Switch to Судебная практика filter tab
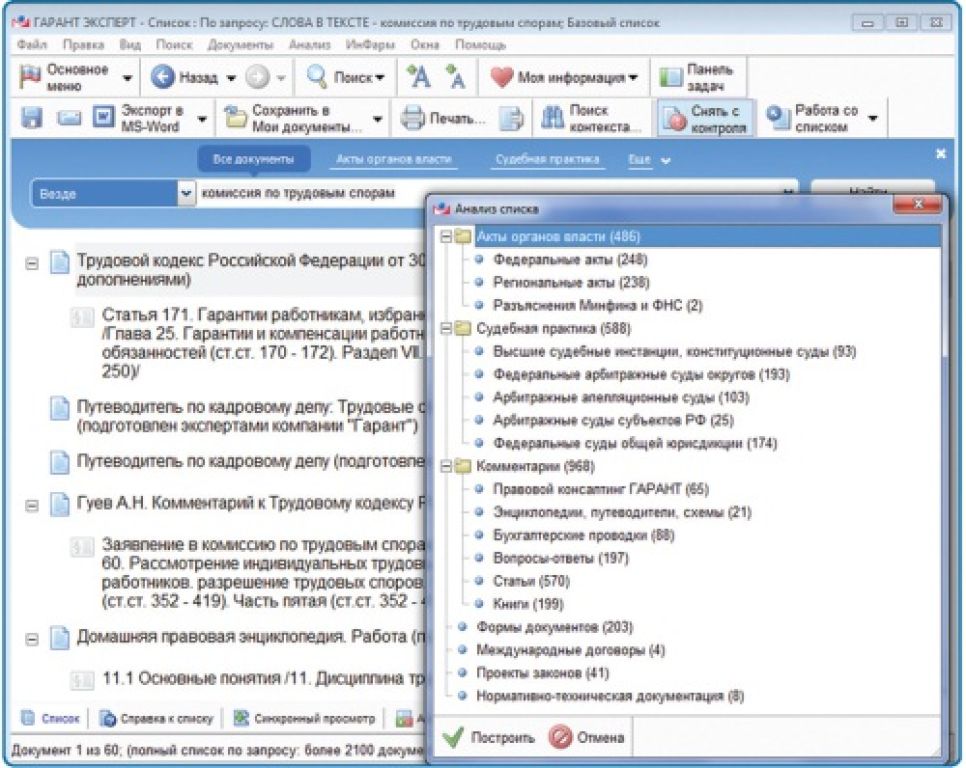966x768 pixels. [548, 160]
